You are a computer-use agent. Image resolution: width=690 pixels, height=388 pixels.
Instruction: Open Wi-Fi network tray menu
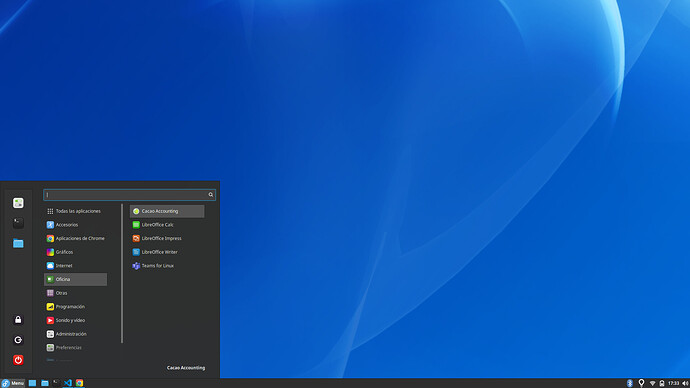(x=652, y=384)
